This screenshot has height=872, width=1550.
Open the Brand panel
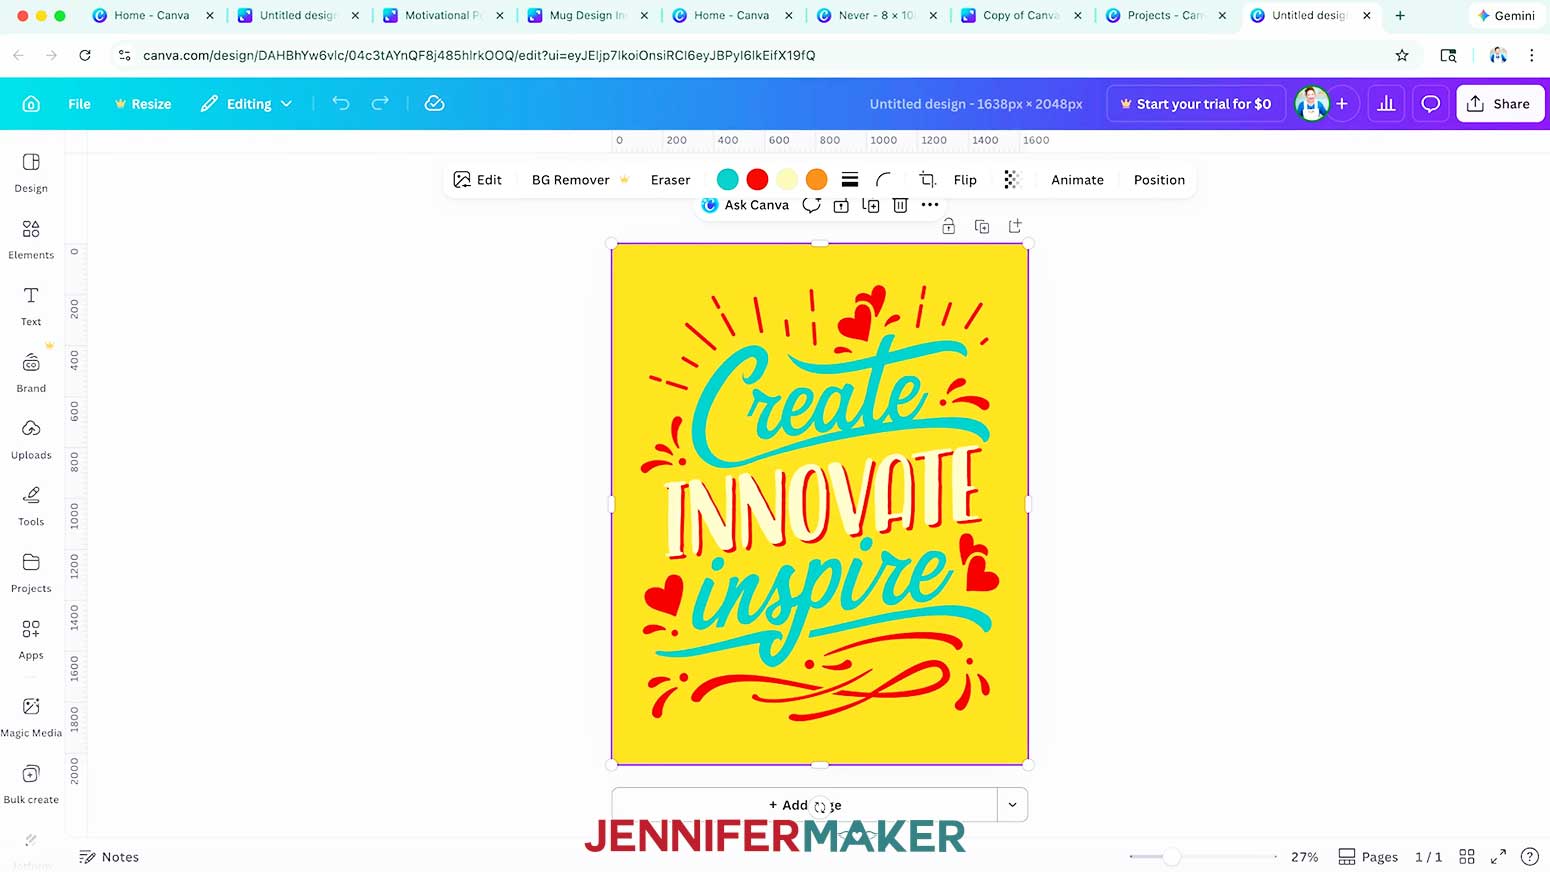tap(31, 373)
